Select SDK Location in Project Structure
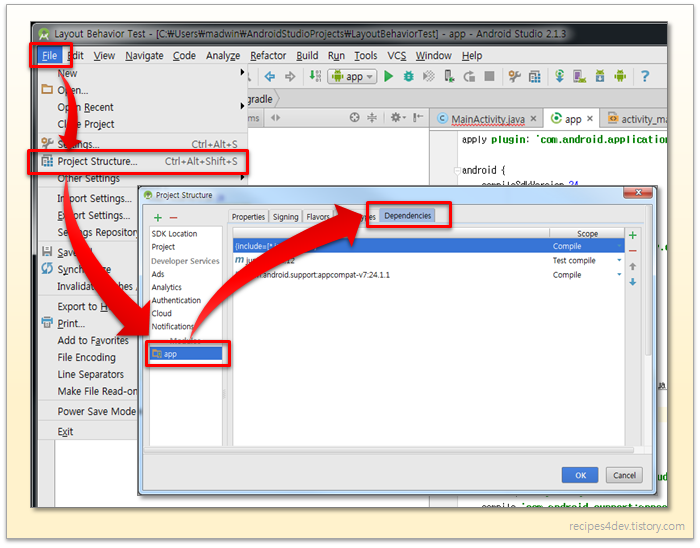Screen dimensions: 700x548 pyautogui.click(x=174, y=234)
